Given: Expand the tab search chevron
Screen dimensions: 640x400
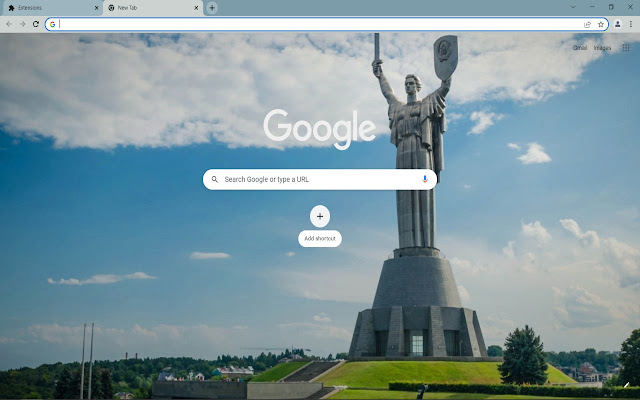Looking at the screenshot, I should point(573,7).
